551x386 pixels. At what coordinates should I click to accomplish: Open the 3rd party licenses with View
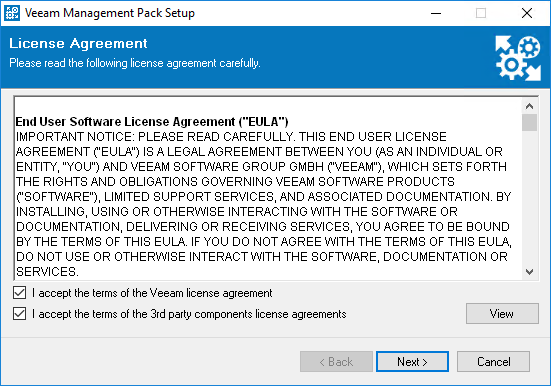(x=502, y=314)
